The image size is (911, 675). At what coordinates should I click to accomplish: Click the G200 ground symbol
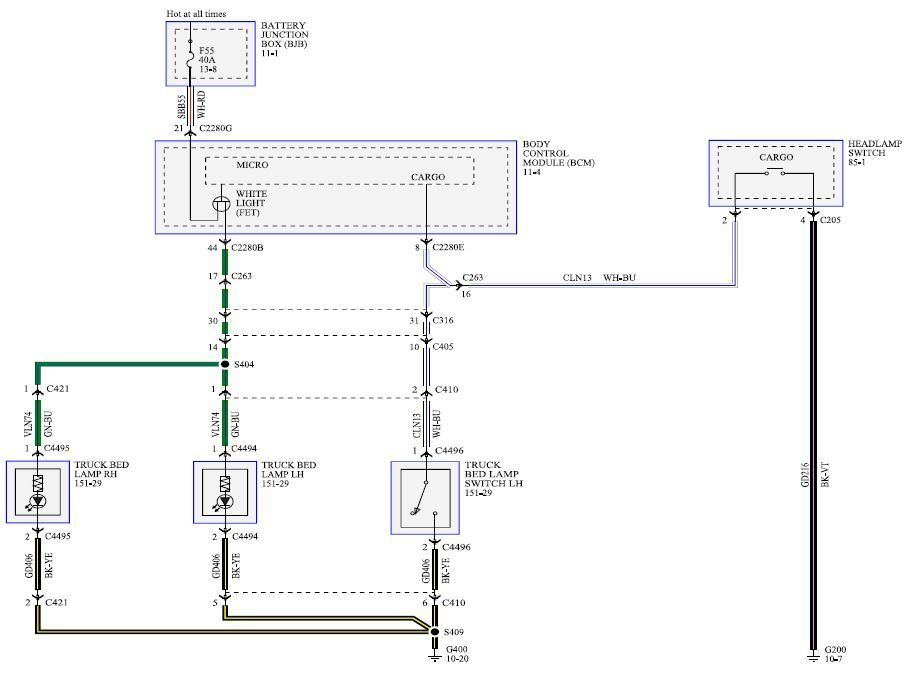coord(813,657)
